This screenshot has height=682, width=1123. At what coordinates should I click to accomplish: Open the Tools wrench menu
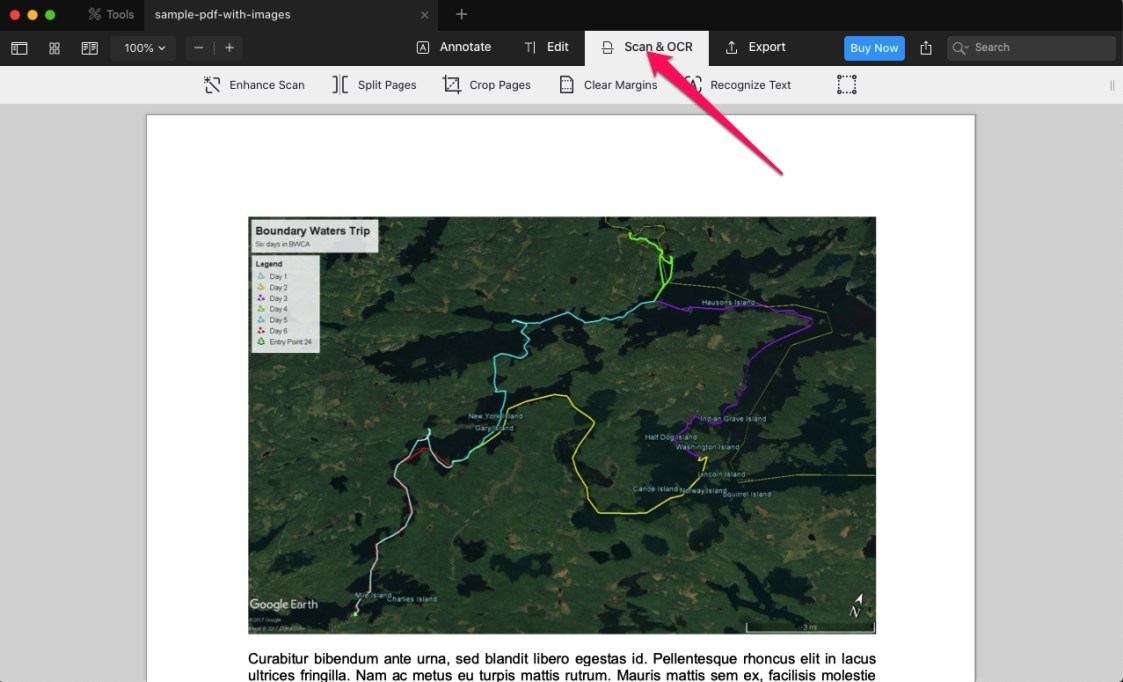[110, 14]
